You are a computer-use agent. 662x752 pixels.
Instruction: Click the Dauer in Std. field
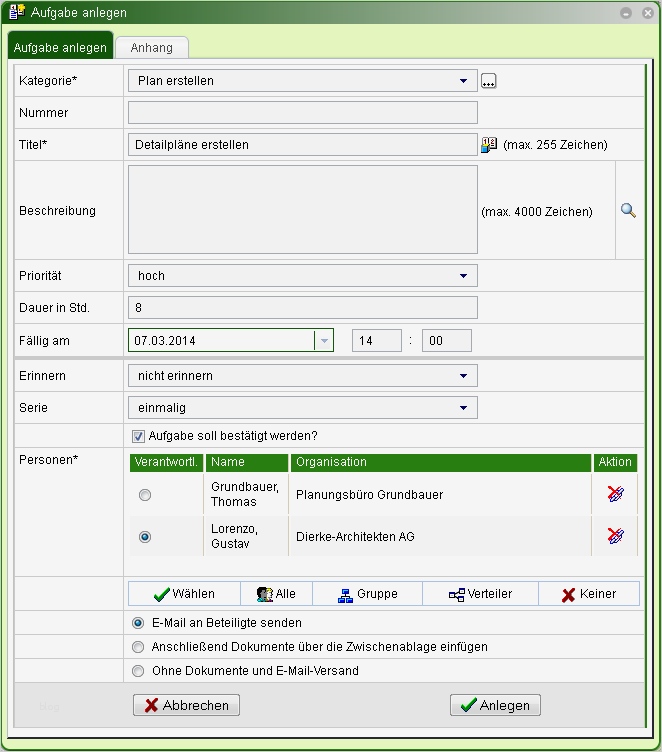tap(303, 307)
